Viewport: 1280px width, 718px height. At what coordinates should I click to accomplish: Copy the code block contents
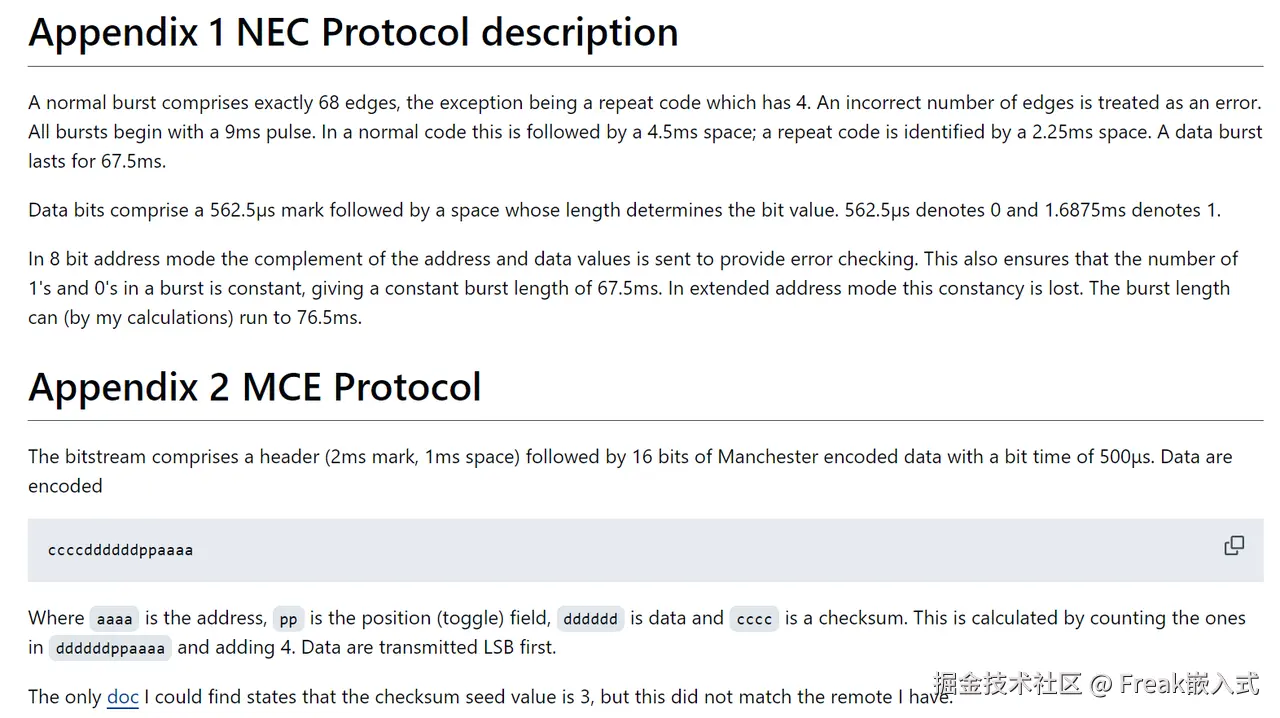click(x=1234, y=545)
